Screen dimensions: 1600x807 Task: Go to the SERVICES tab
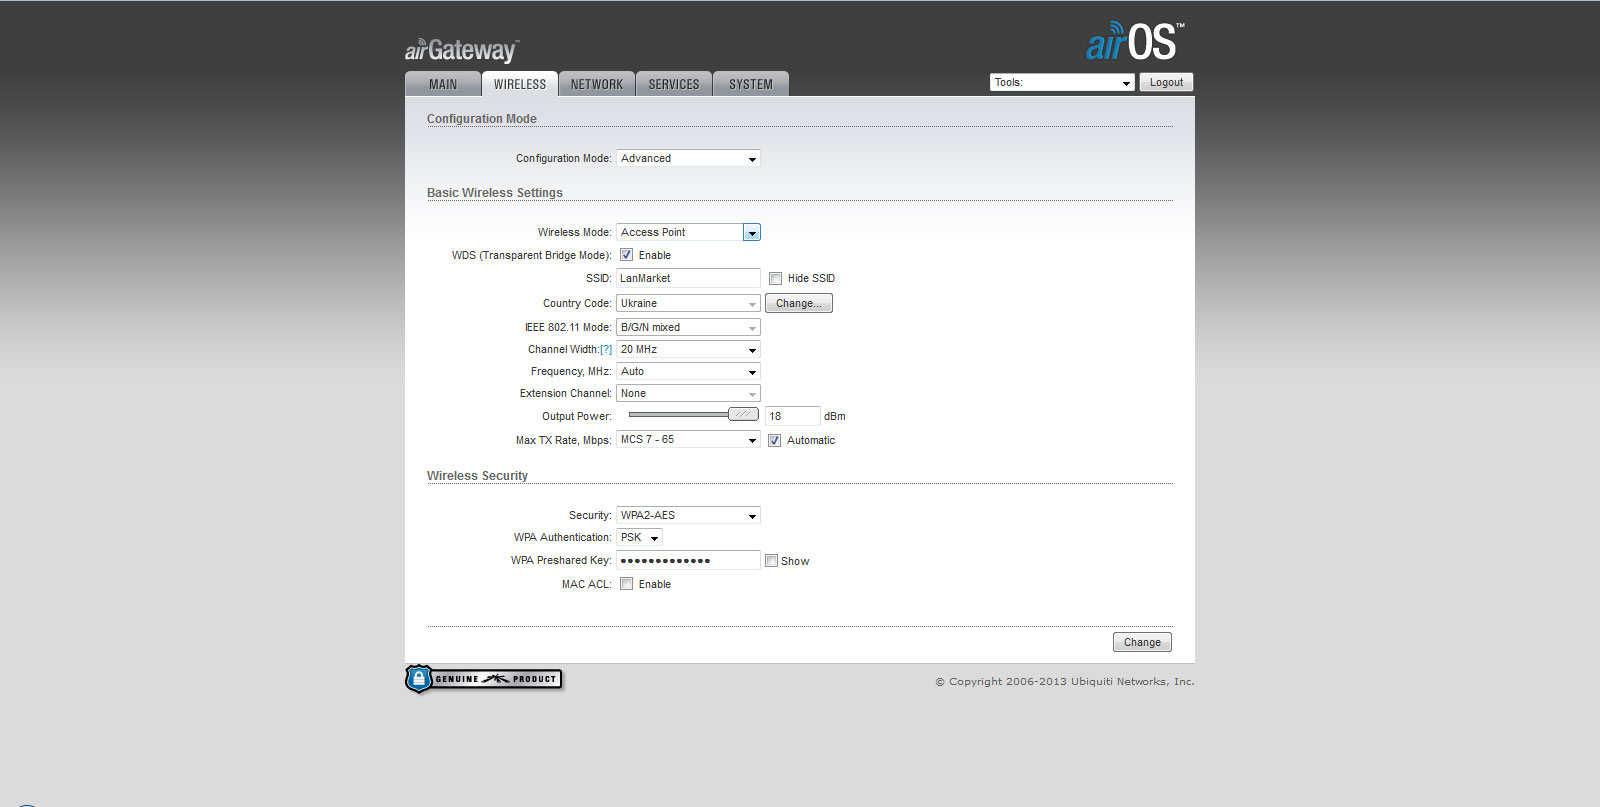coord(674,84)
